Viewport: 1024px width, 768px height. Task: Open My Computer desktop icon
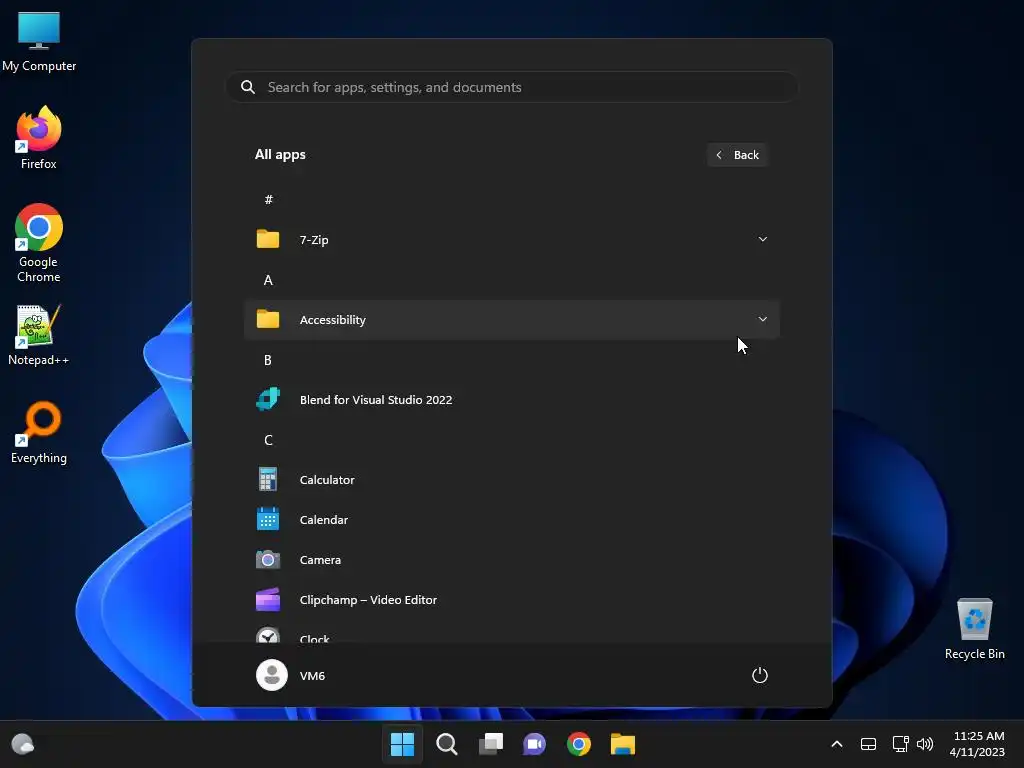[39, 40]
